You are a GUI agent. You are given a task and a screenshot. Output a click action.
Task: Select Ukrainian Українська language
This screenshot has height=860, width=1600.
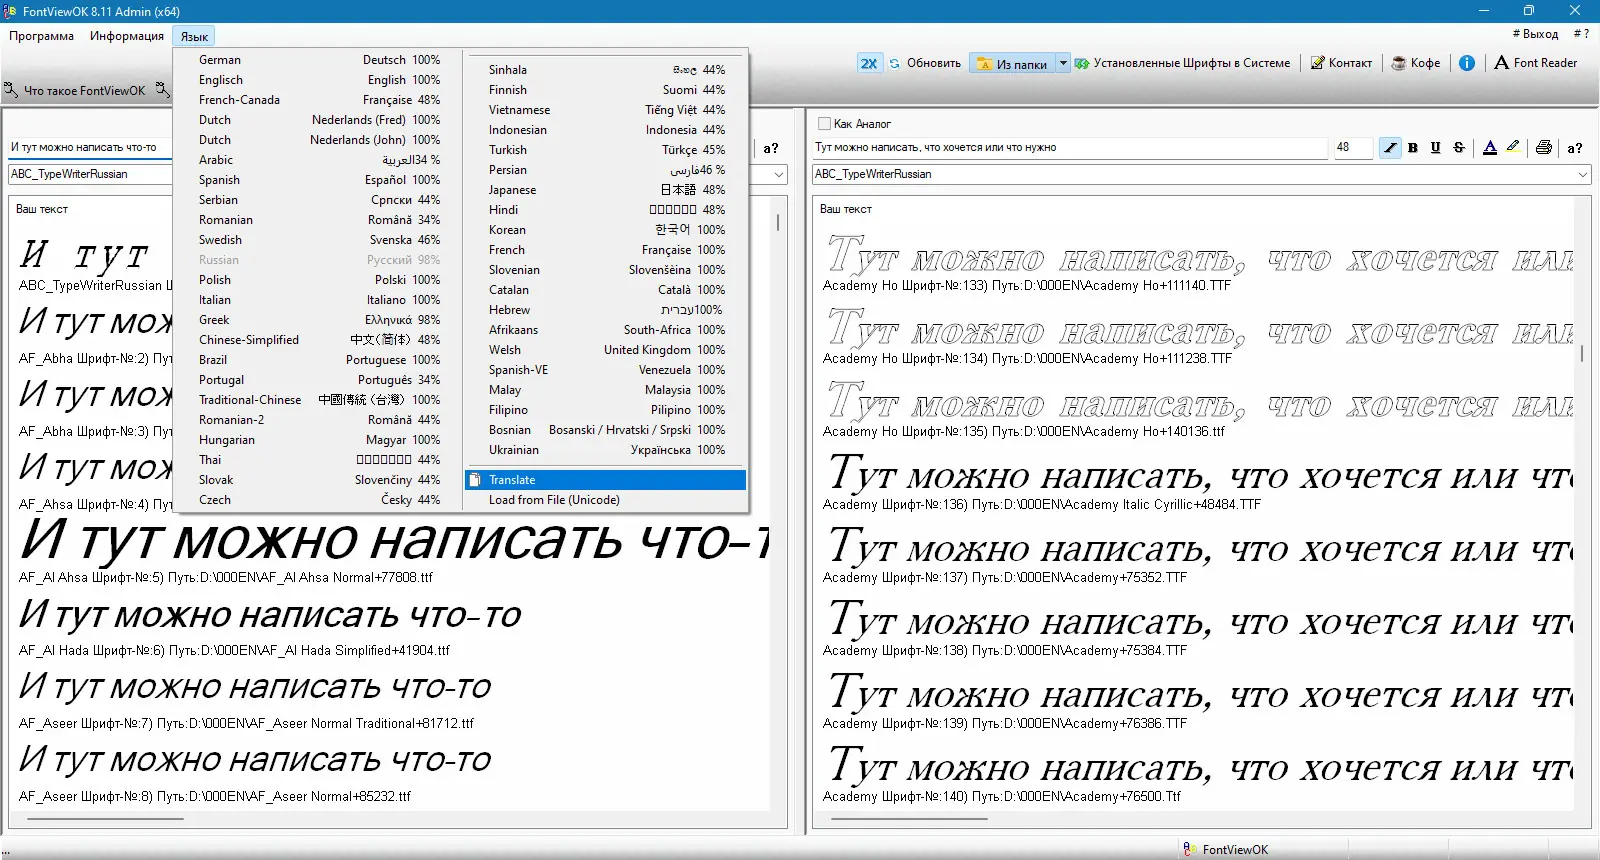[606, 450]
